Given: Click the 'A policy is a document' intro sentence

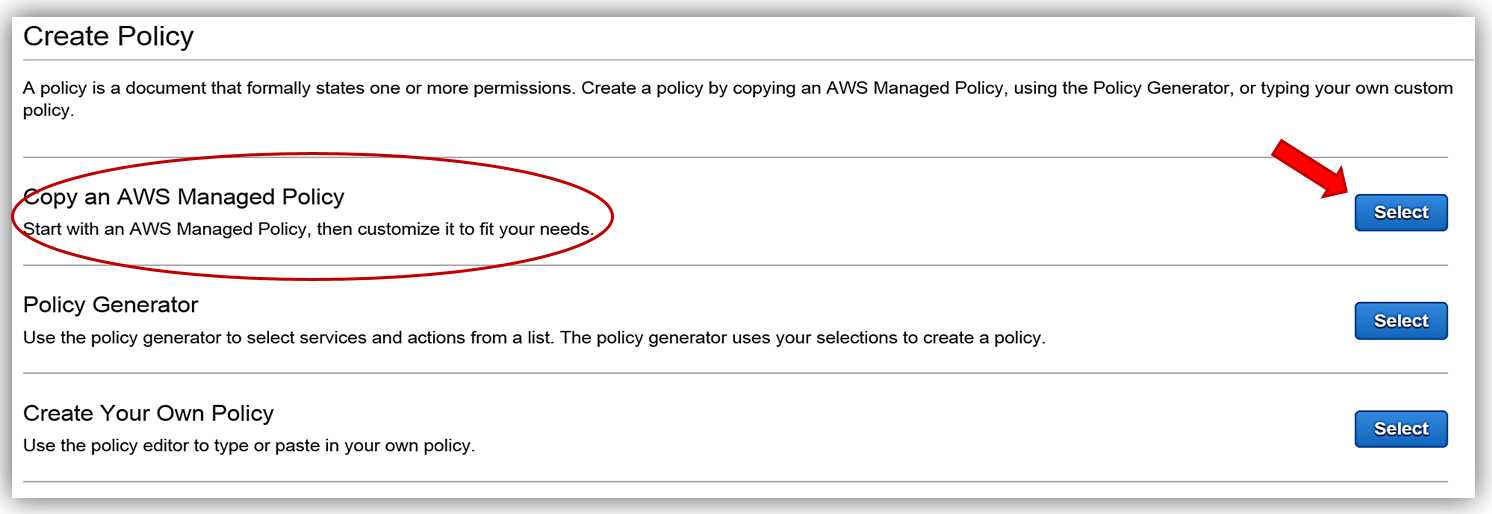Looking at the screenshot, I should pos(298,88).
